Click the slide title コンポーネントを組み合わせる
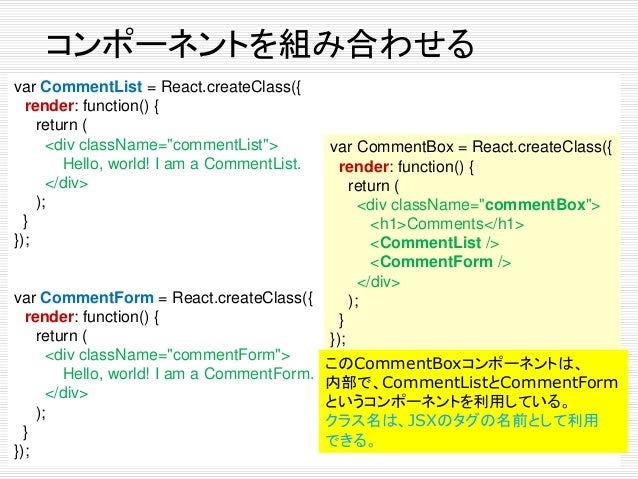Viewport: 638px width, 479px height. pyautogui.click(x=260, y=44)
